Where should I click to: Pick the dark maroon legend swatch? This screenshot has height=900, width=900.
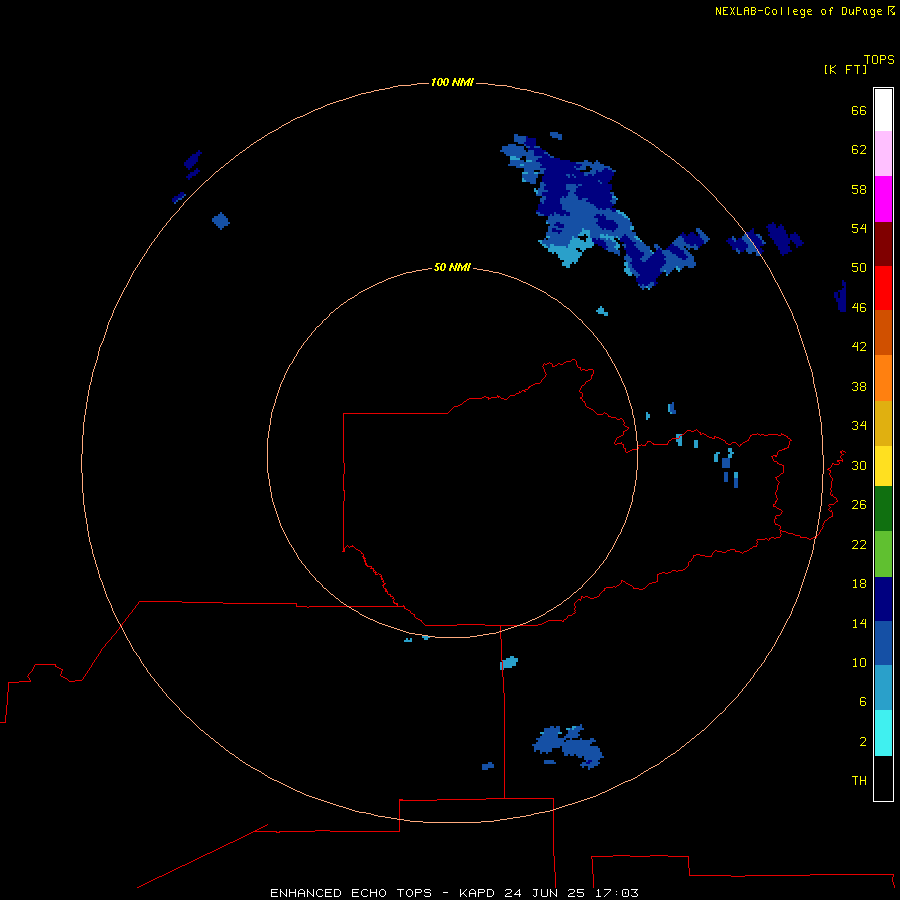click(883, 243)
